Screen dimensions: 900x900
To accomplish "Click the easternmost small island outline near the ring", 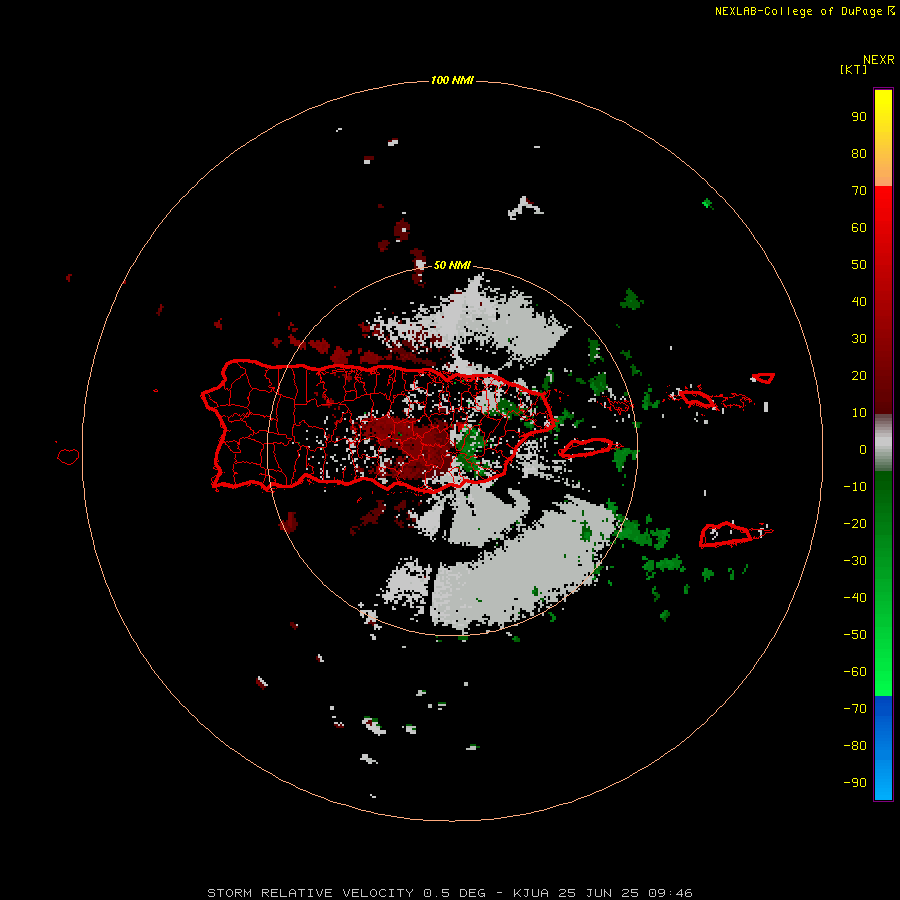I will 763,378.
